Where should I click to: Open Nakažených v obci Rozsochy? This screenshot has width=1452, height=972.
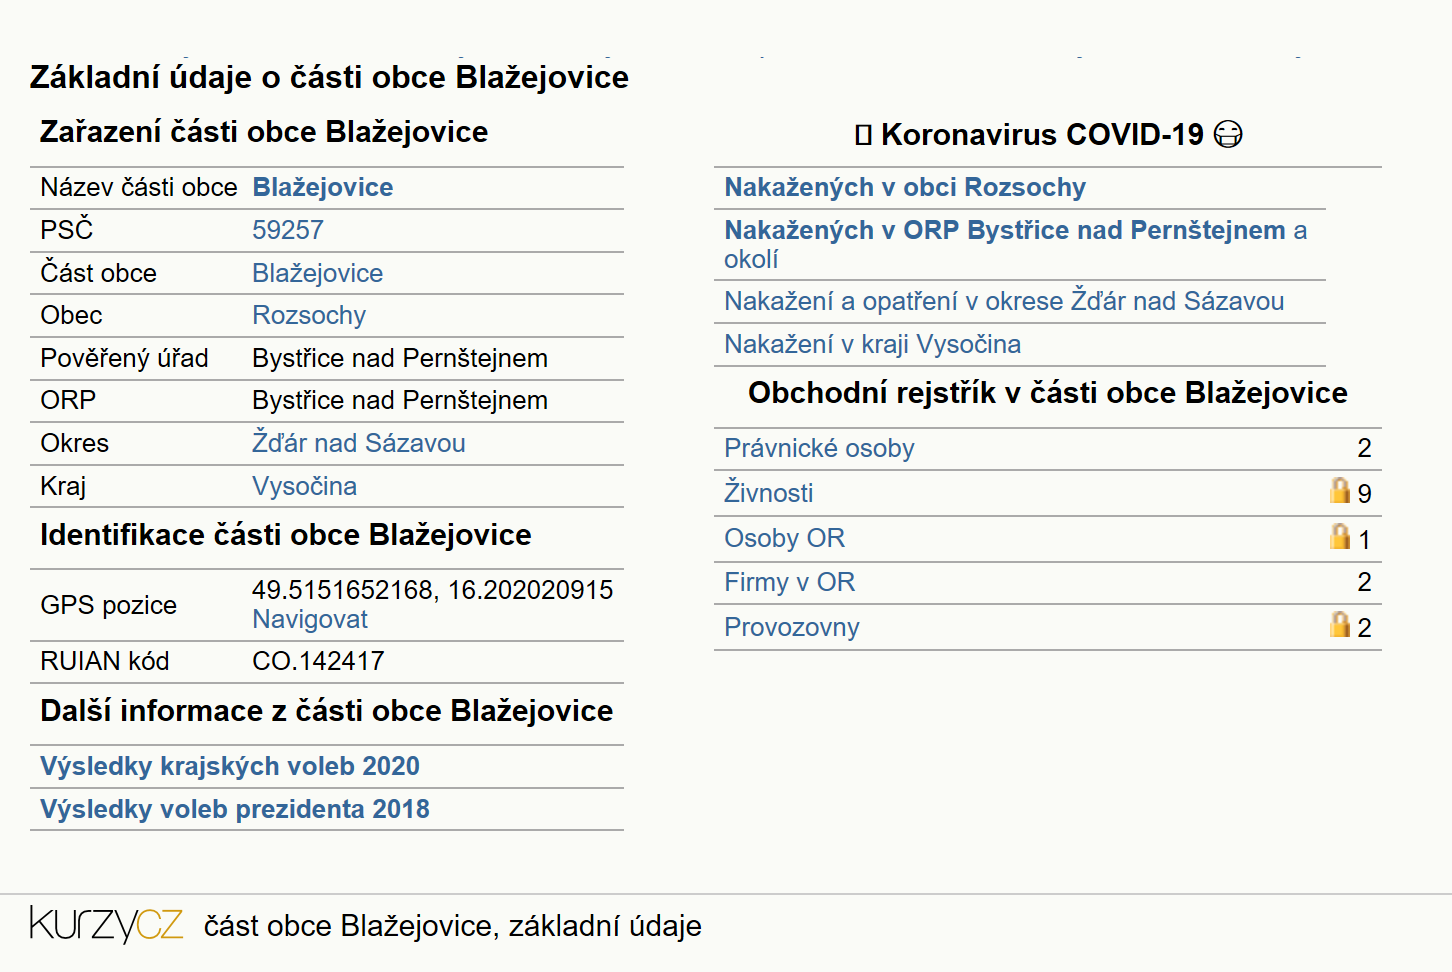coord(905,187)
